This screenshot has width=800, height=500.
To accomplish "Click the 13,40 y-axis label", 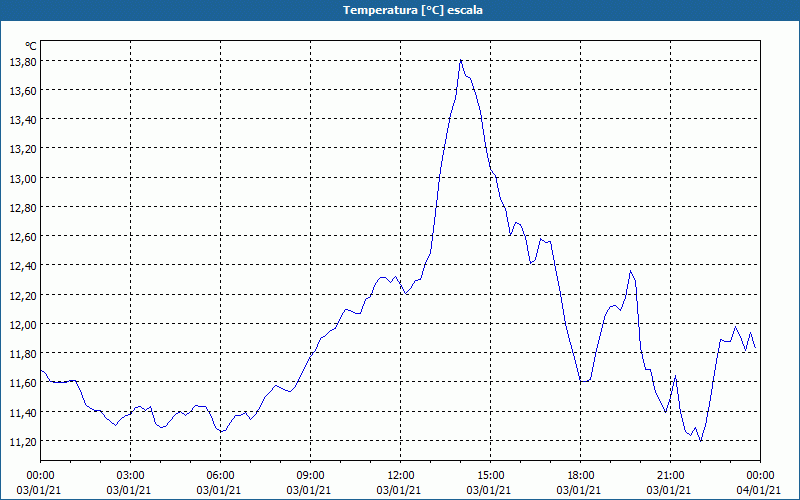I will (22, 119).
